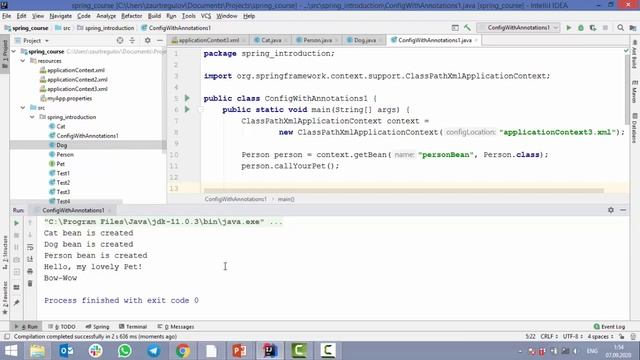Click the spring_introduction breadcrumb in navigation bar

[109, 28]
